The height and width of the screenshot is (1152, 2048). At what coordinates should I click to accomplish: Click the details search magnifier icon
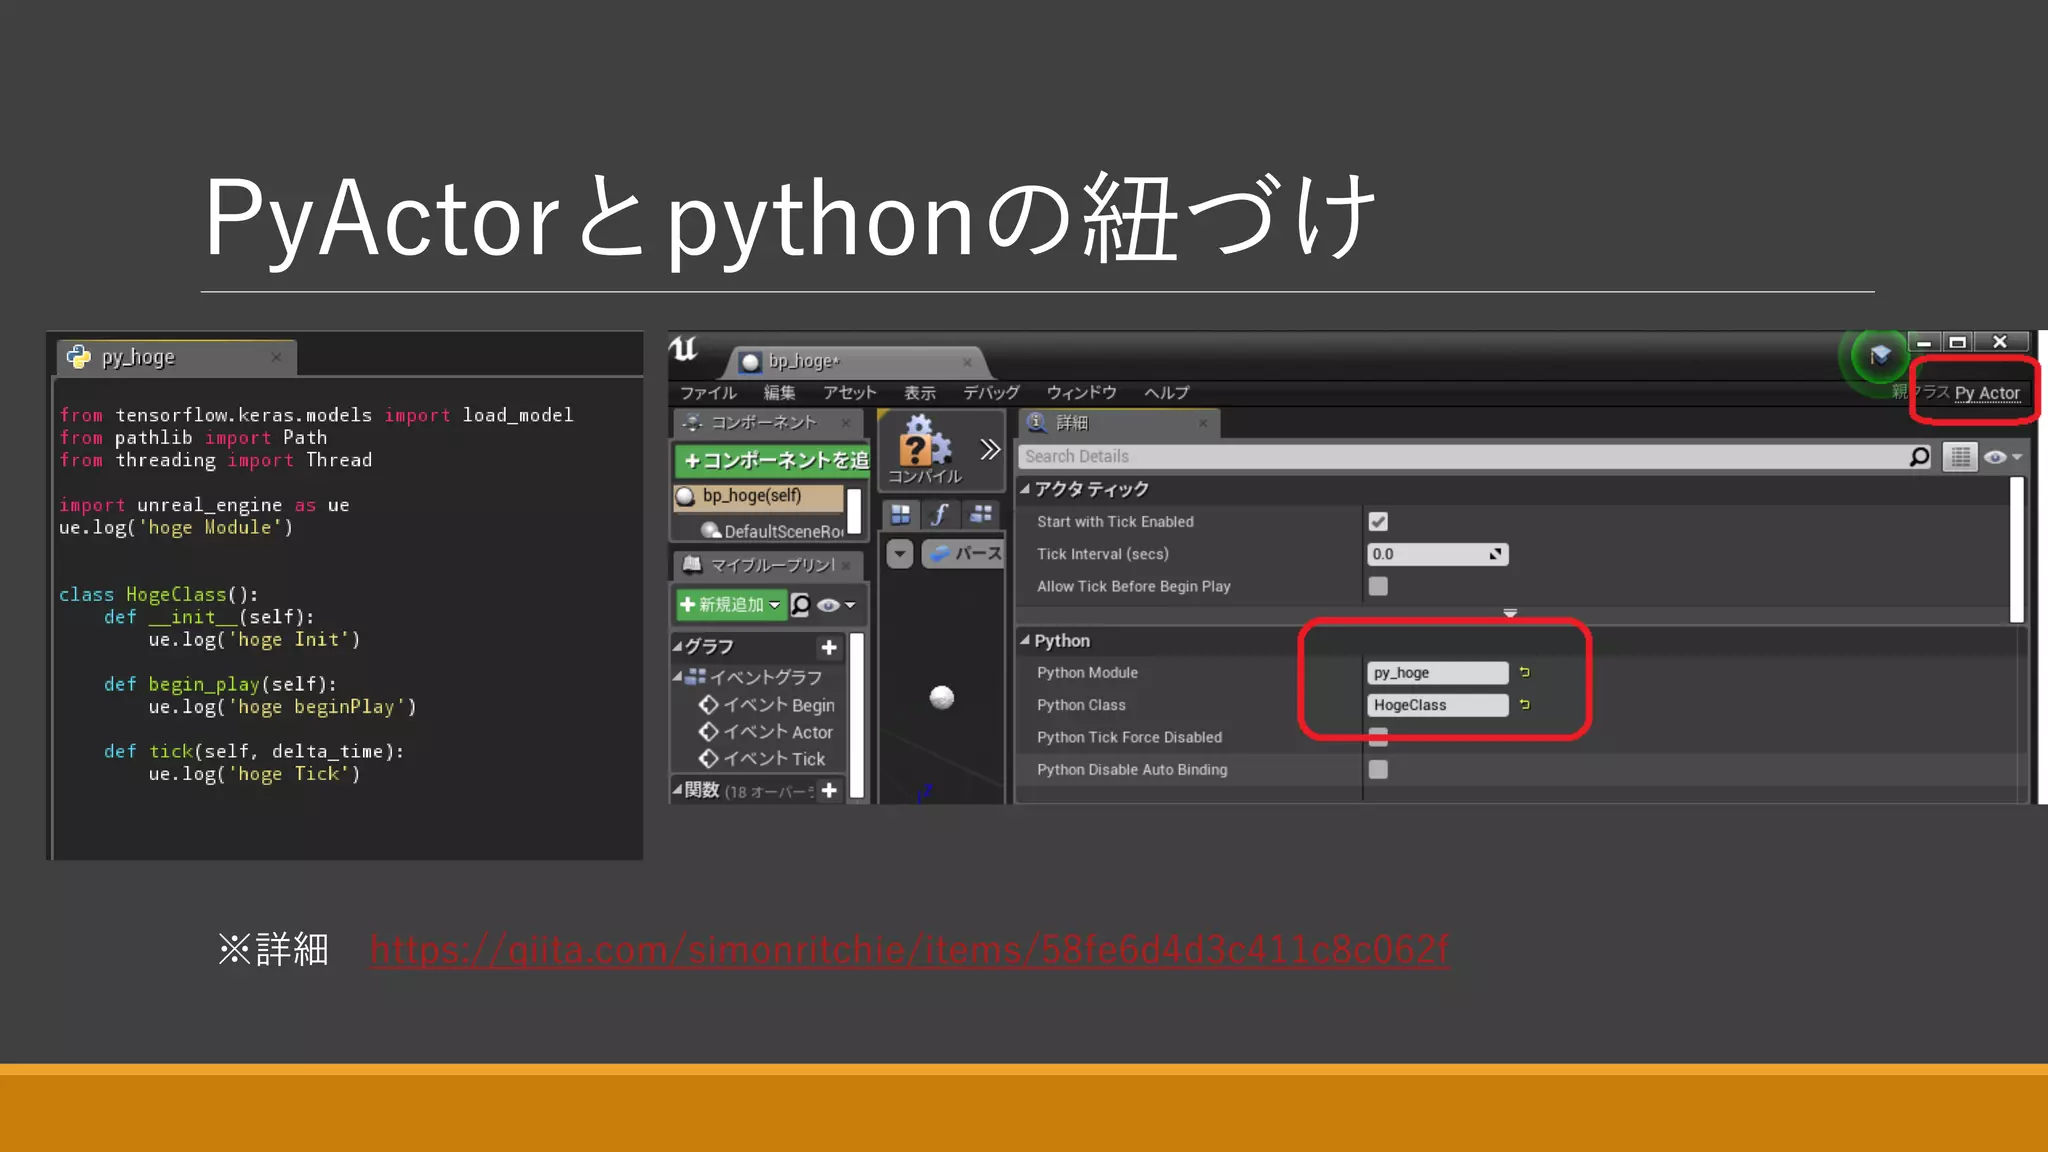[1920, 456]
